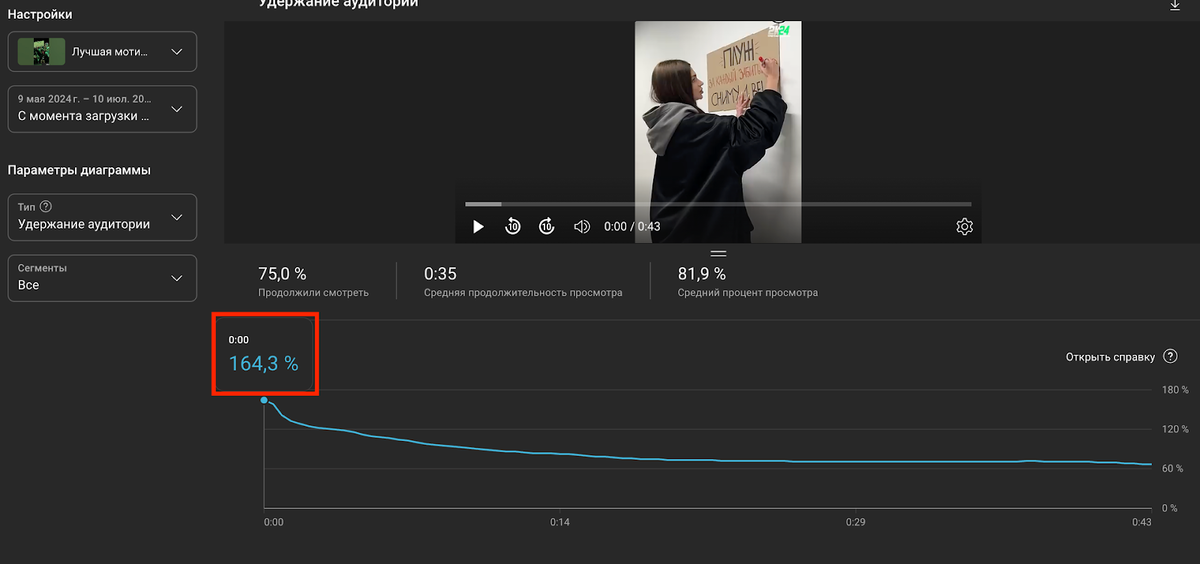Play the video preview
1200x564 pixels.
(478, 227)
